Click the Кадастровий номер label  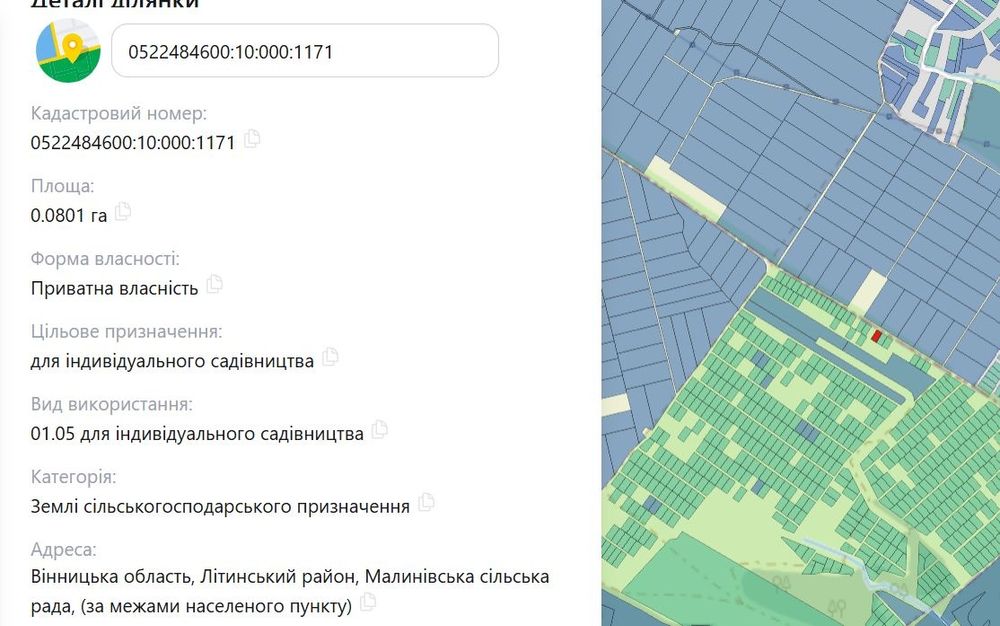[119, 113]
